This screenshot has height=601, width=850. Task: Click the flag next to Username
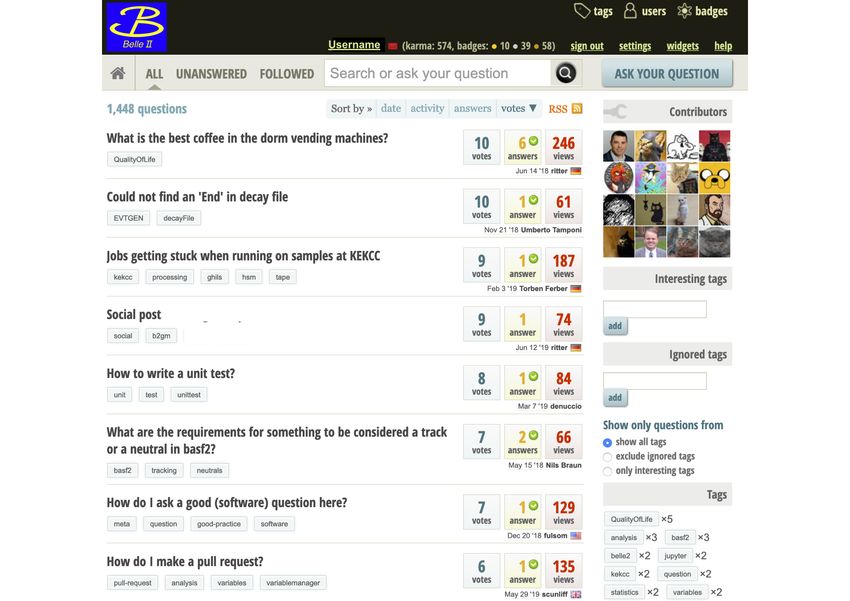point(393,46)
